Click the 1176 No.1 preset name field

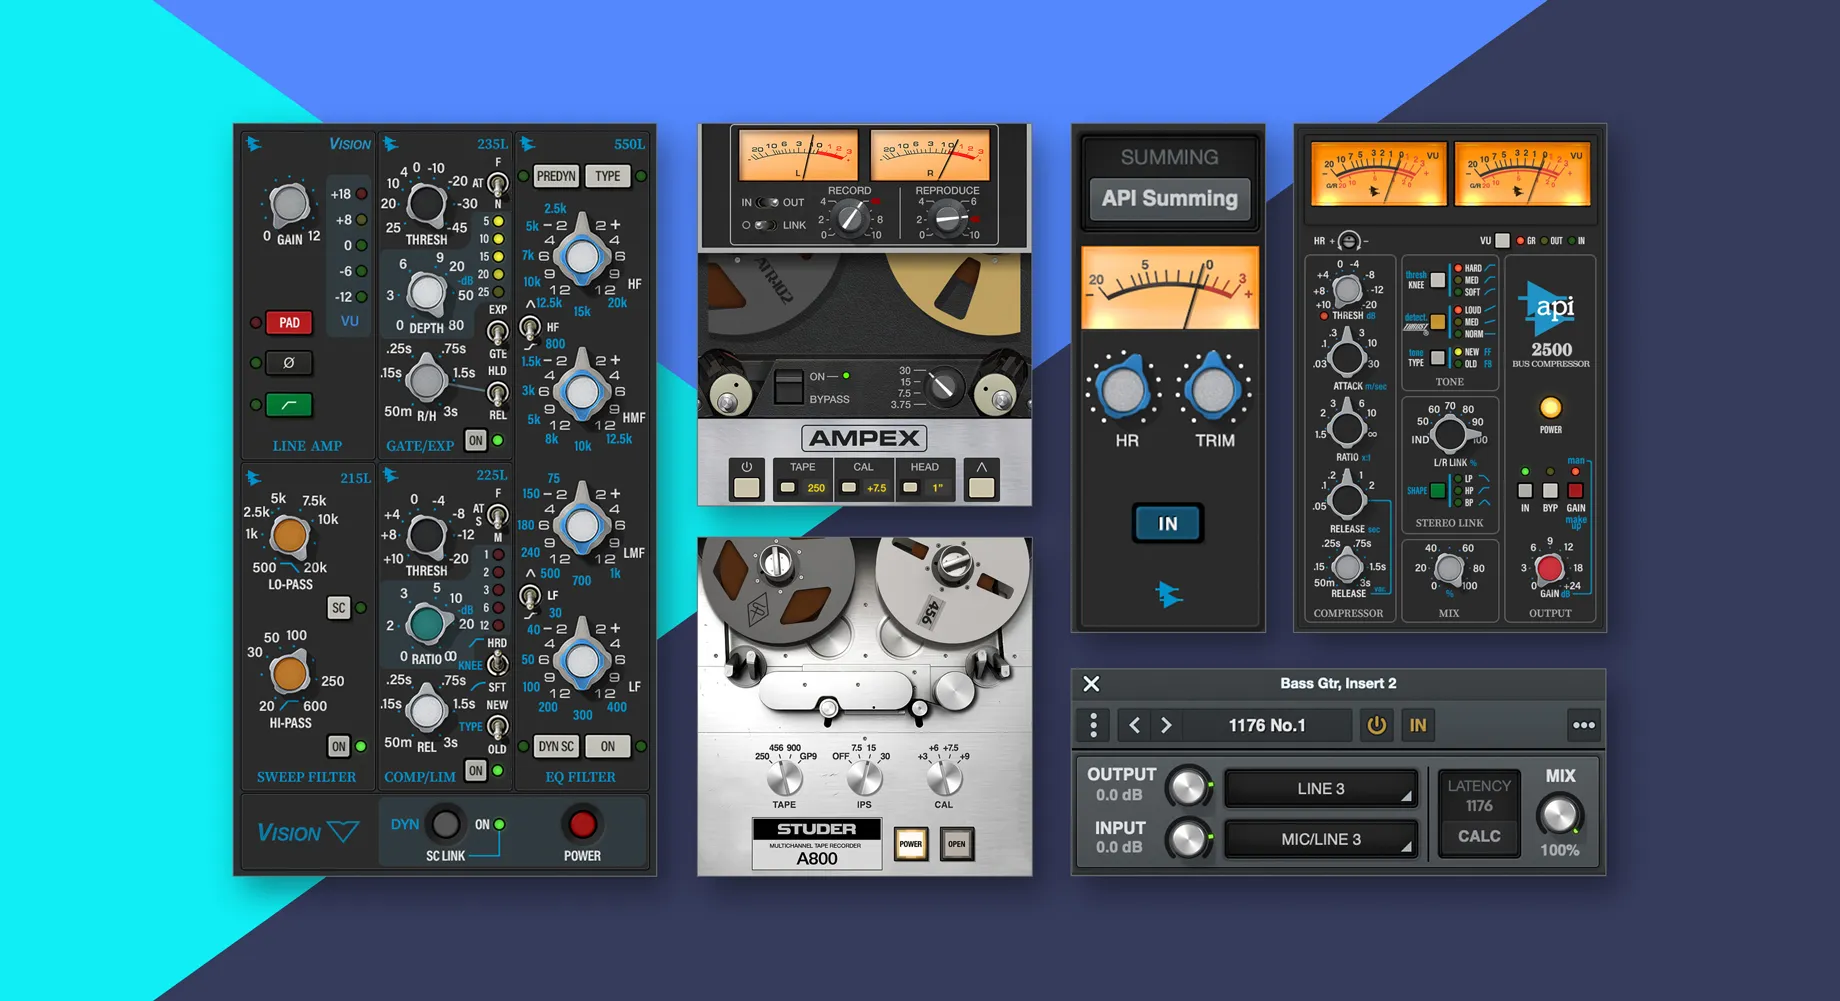coord(1267,725)
